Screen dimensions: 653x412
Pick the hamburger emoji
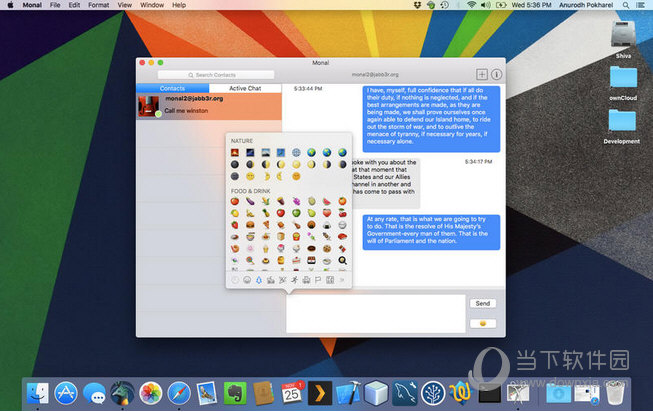tap(250, 225)
